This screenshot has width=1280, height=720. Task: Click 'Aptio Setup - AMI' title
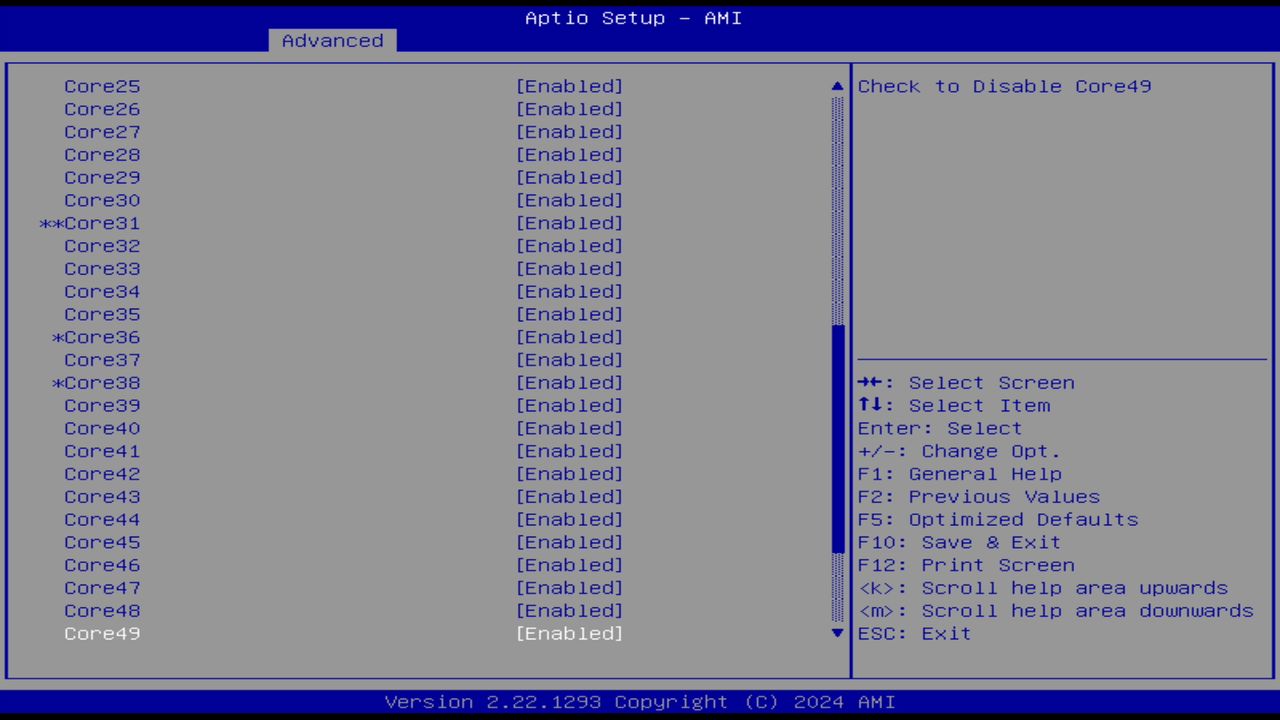point(633,18)
